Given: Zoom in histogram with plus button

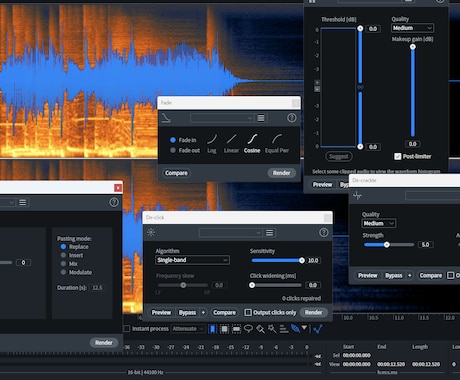Looking at the screenshot, I should coord(317,82).
